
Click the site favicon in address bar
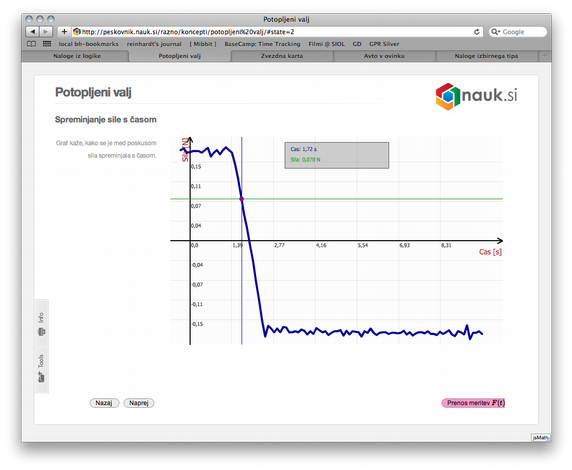coord(77,32)
